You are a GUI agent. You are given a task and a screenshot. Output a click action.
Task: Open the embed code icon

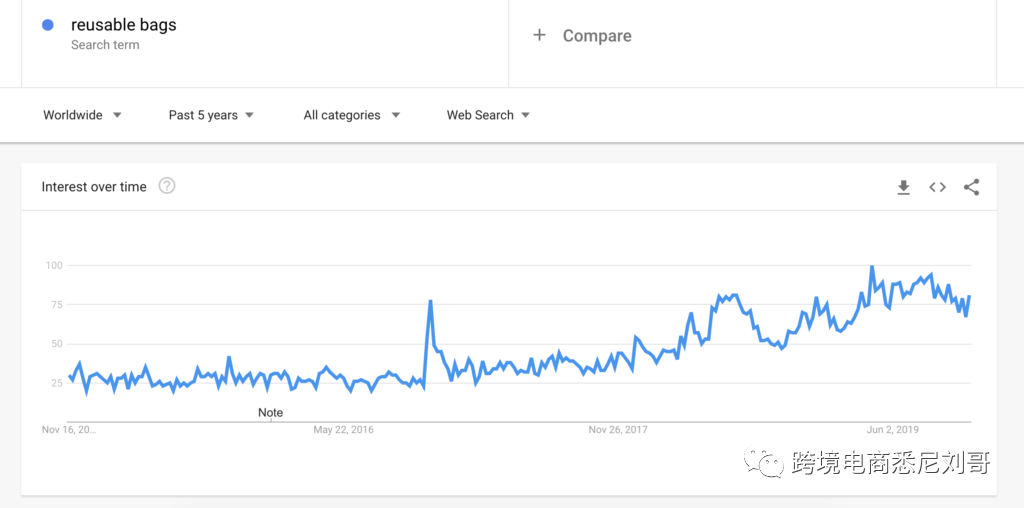point(937,187)
